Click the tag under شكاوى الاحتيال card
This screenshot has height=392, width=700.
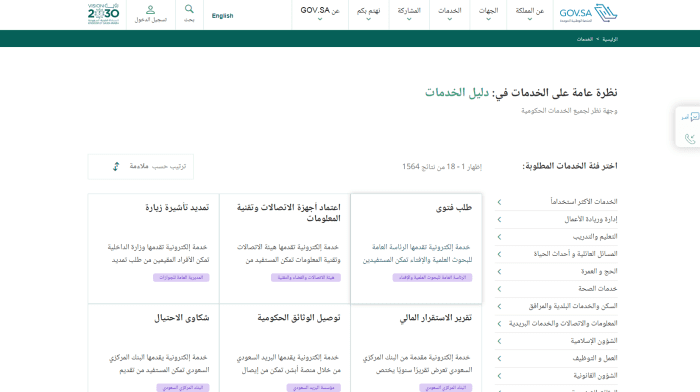pyautogui.click(x=183, y=388)
